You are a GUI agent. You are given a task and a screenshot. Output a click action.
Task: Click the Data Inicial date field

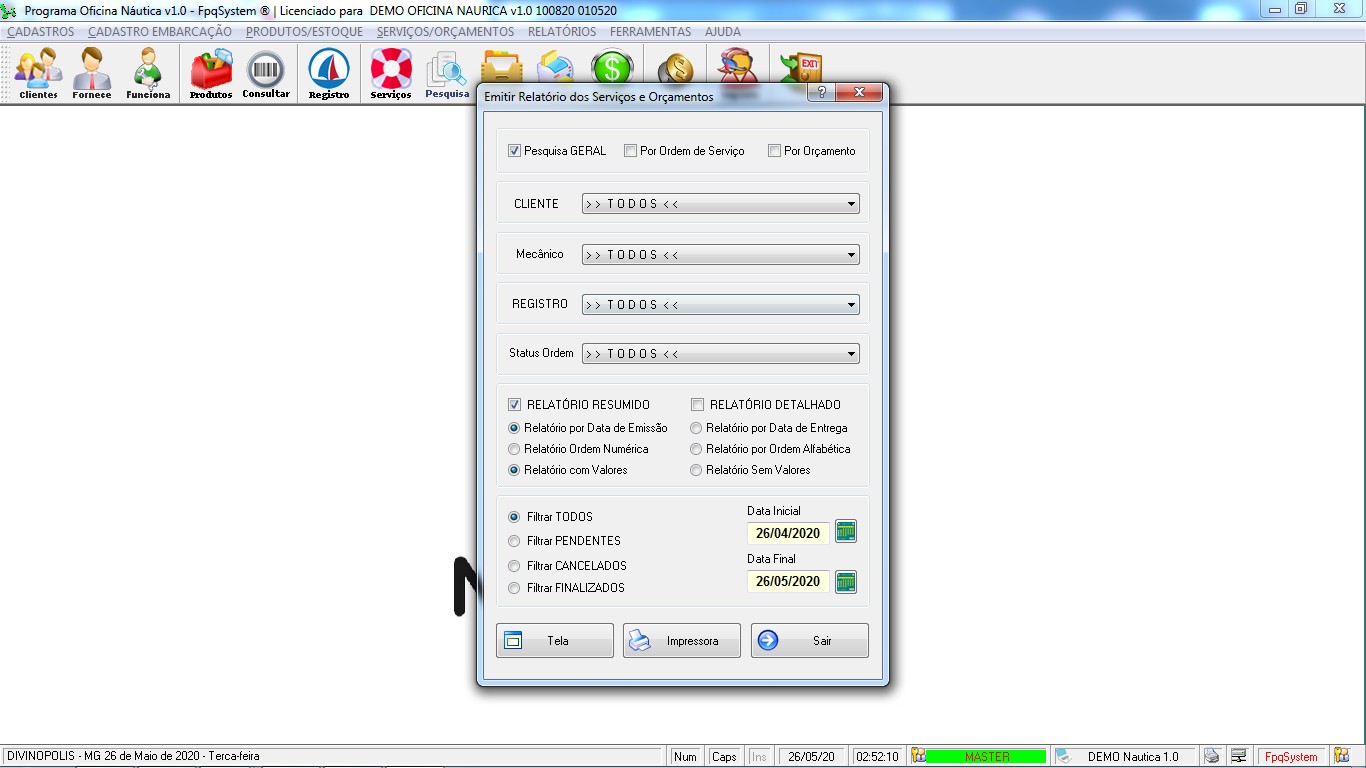(x=788, y=533)
